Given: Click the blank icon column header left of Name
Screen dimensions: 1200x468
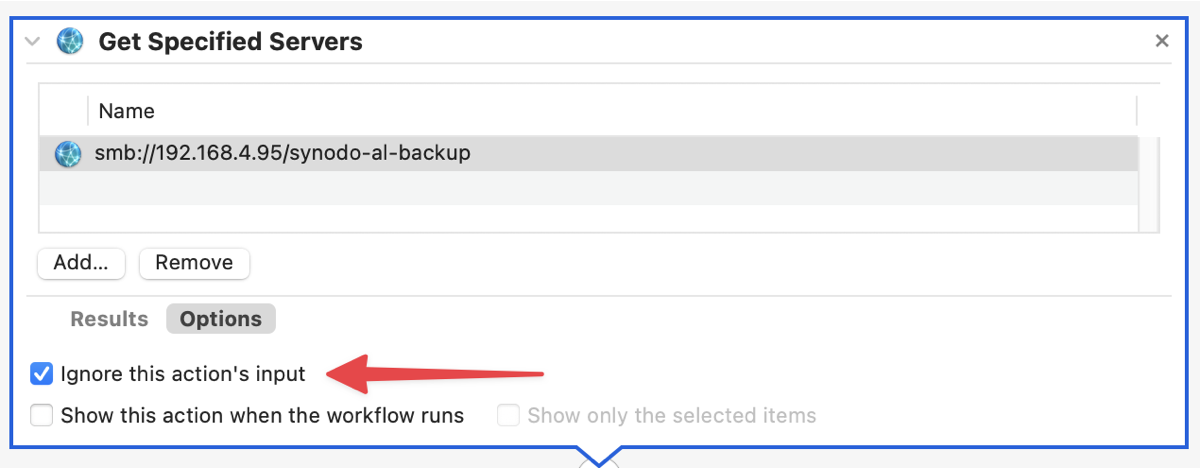Looking at the screenshot, I should 64,110.
